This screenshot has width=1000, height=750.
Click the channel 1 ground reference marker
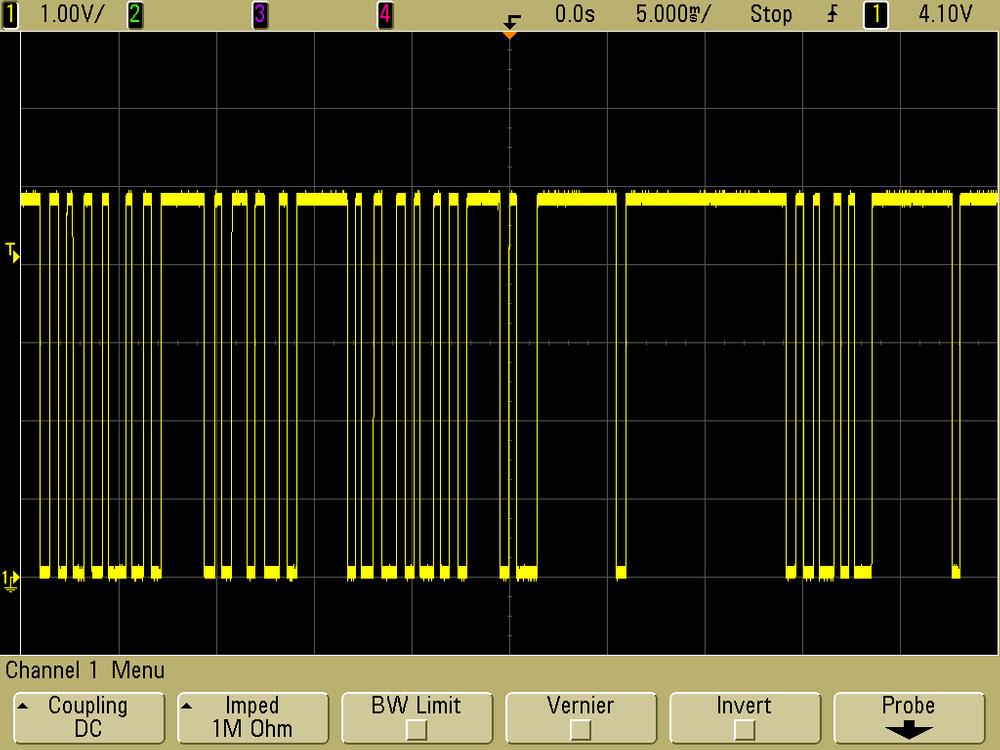[11, 578]
